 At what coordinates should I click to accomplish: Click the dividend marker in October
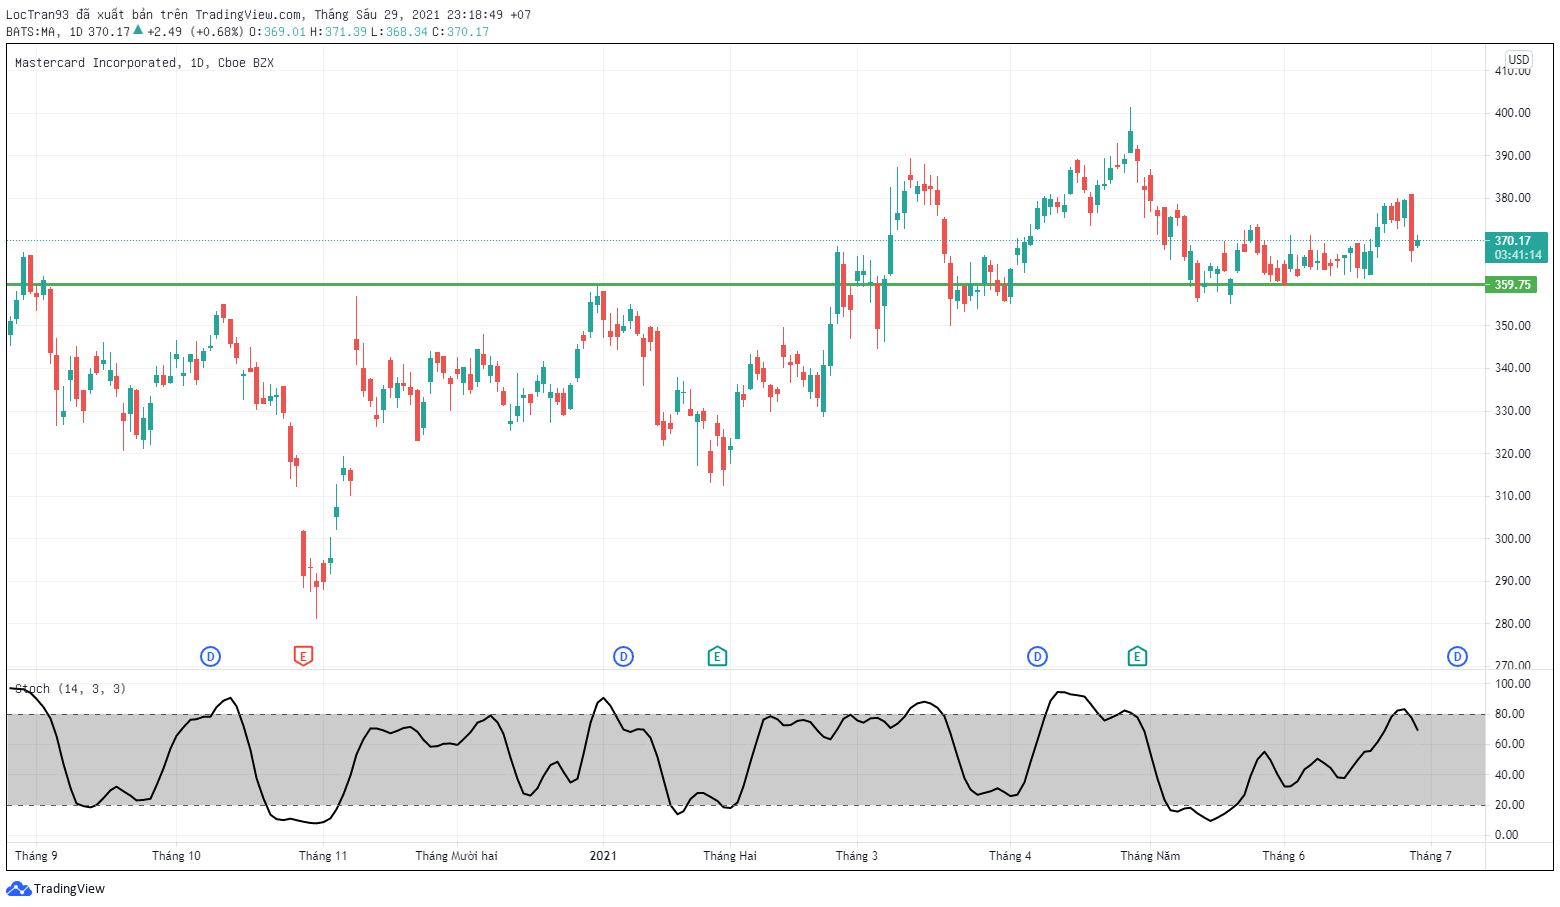[x=210, y=656]
